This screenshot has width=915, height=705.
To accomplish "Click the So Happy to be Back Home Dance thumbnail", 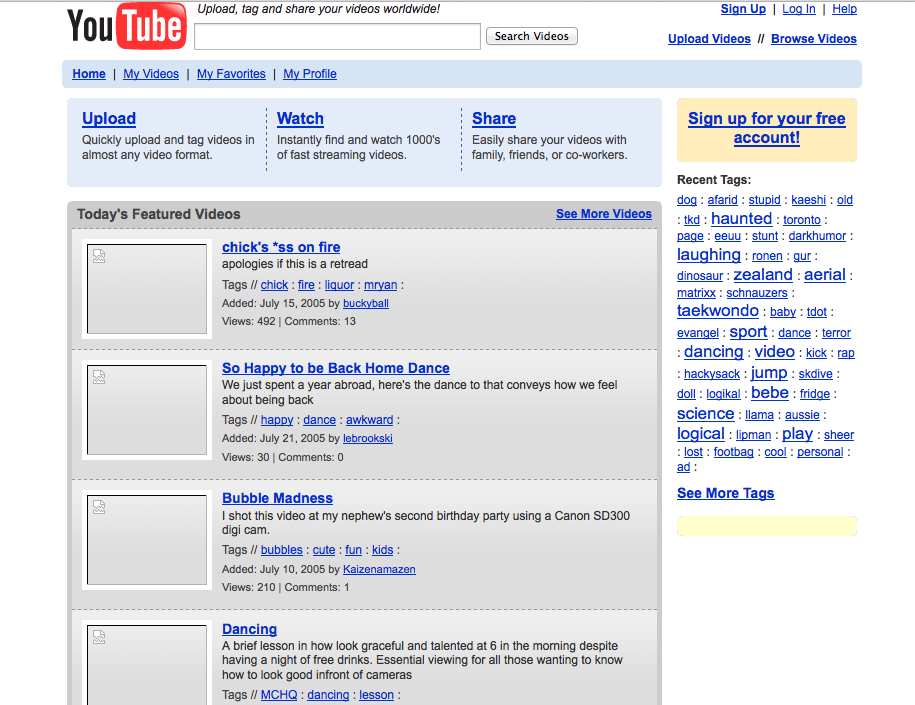I will tap(146, 410).
